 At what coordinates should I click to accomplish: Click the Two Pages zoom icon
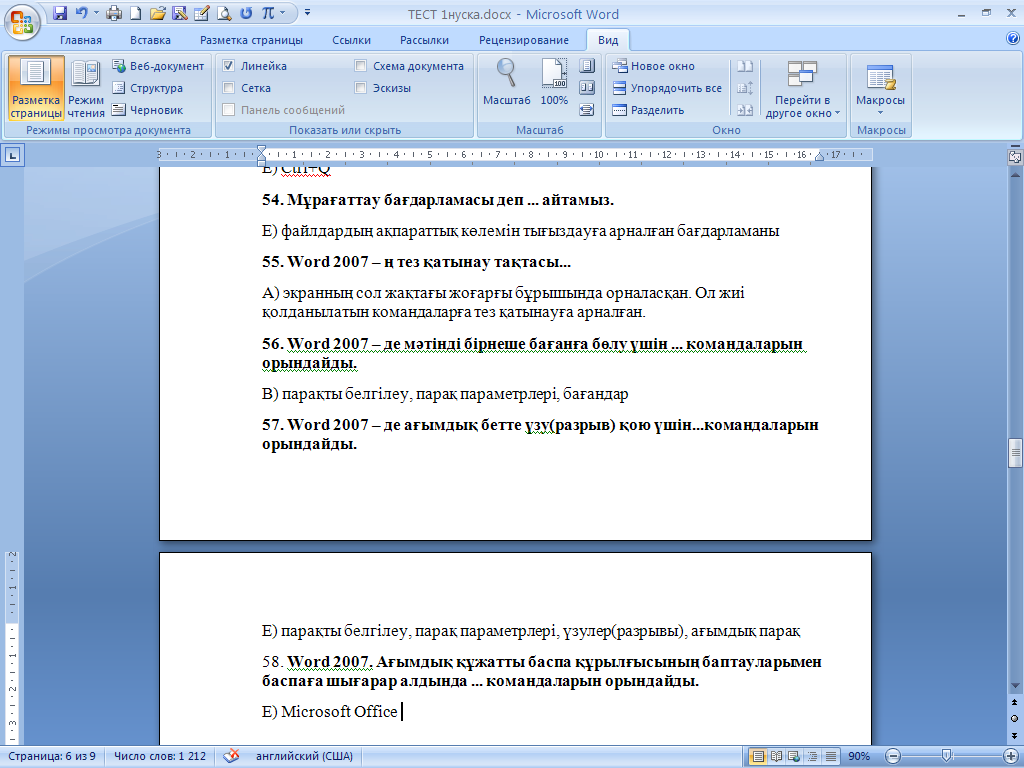[587, 88]
